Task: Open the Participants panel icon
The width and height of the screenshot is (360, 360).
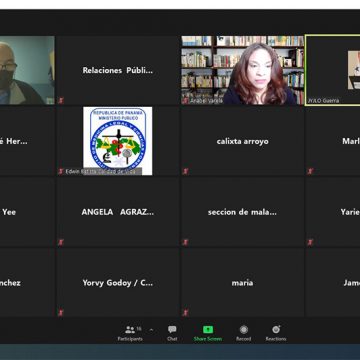Action: point(130,330)
